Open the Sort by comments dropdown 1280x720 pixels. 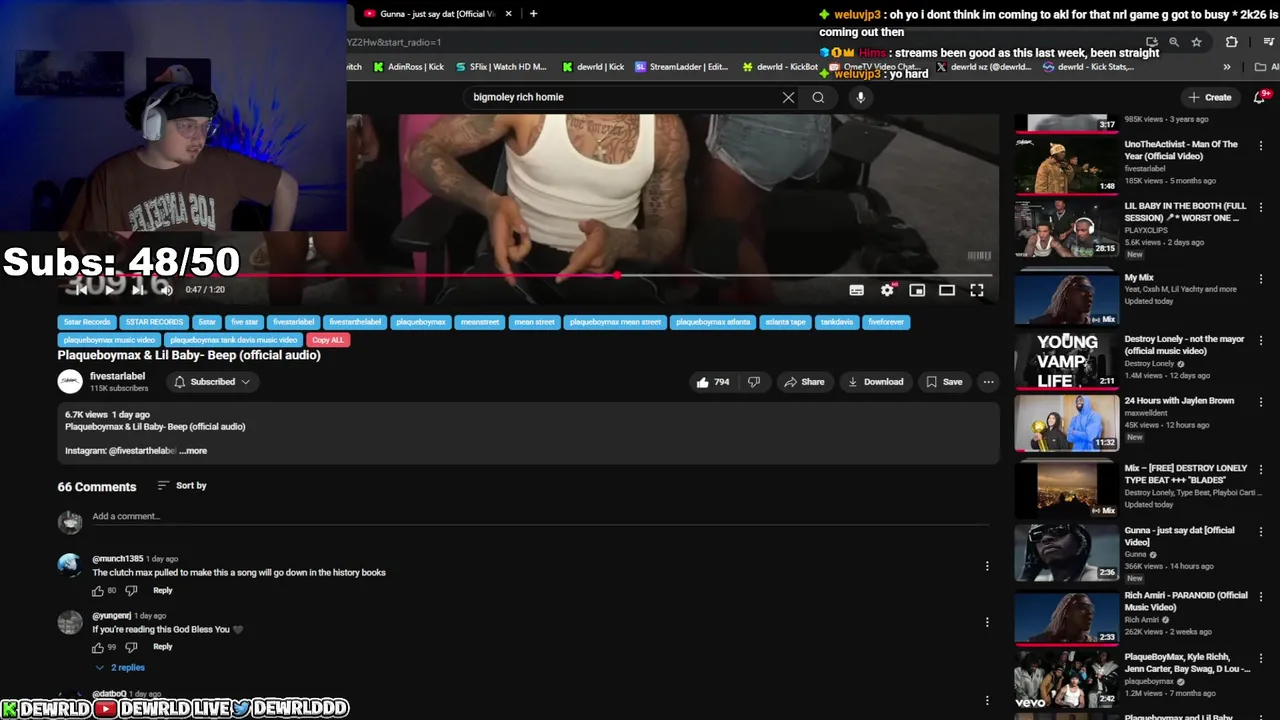click(182, 486)
